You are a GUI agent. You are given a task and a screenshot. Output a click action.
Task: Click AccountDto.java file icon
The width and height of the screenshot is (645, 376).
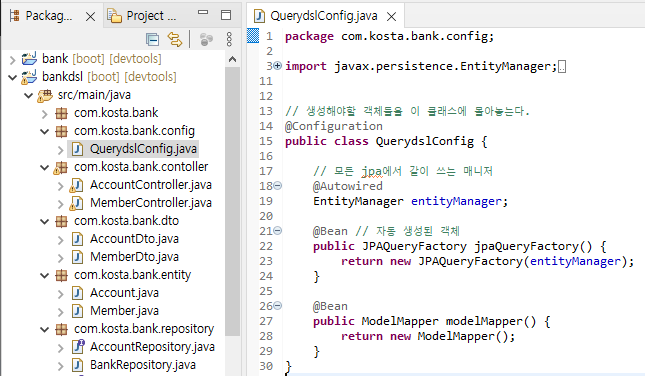(77, 239)
